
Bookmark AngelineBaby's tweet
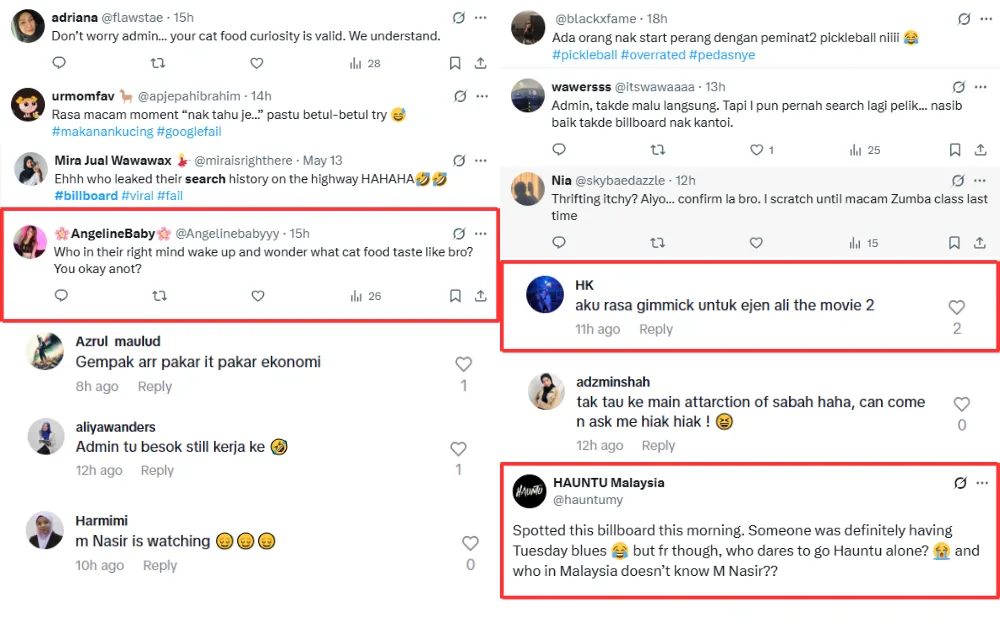coord(455,296)
